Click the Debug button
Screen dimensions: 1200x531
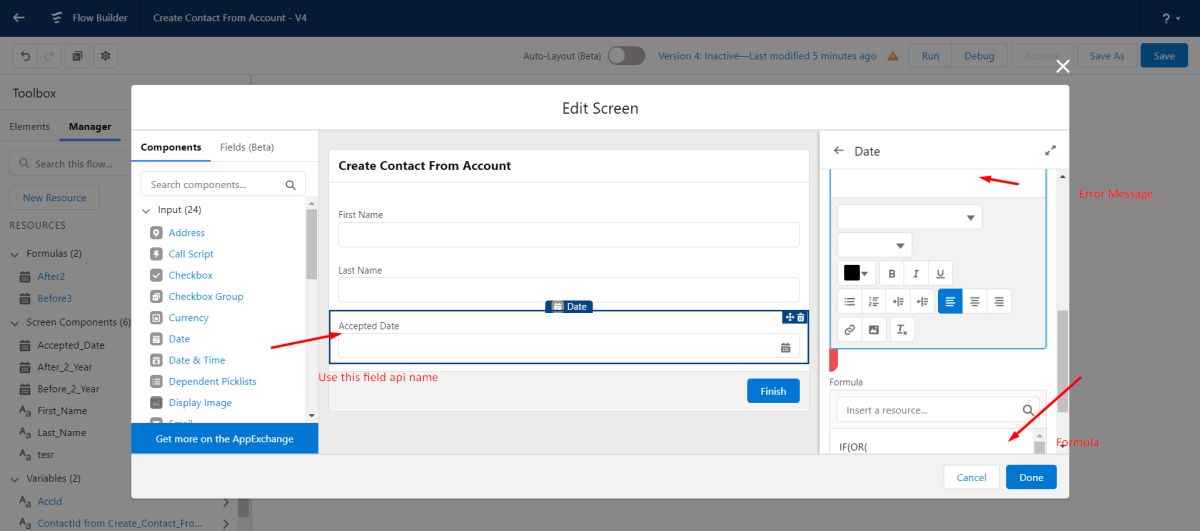[979, 56]
